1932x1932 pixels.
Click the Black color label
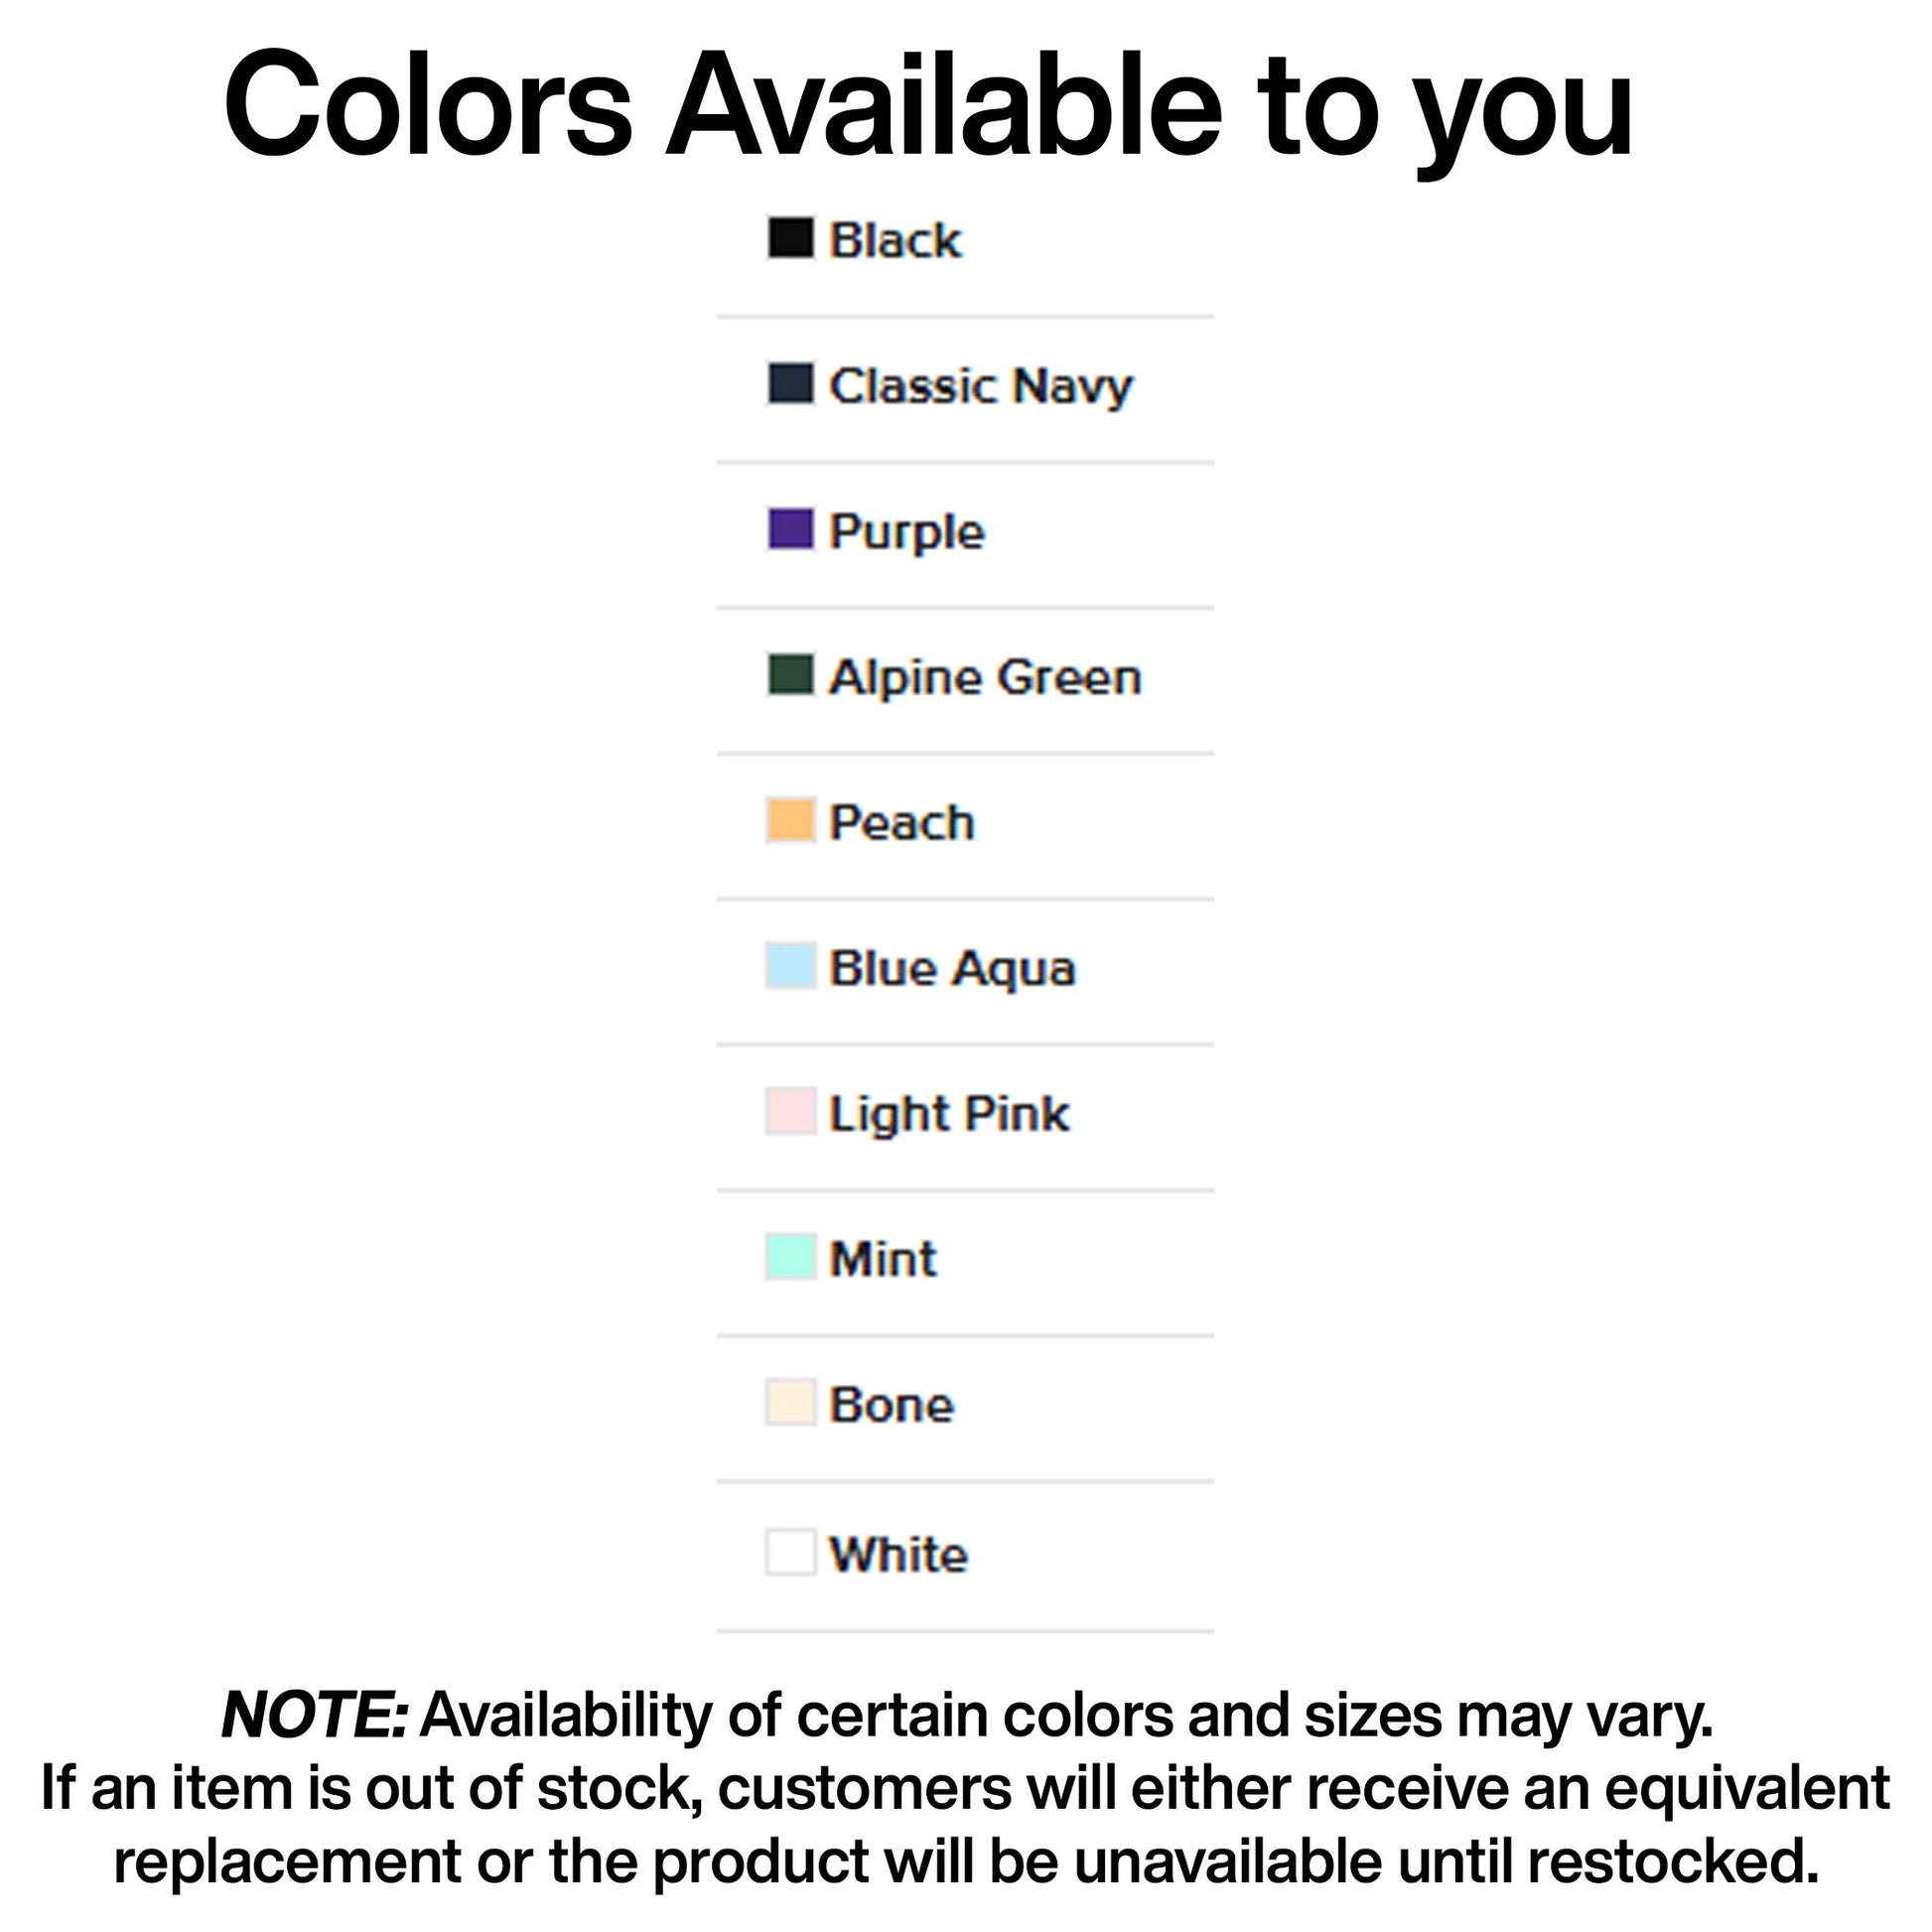point(895,240)
